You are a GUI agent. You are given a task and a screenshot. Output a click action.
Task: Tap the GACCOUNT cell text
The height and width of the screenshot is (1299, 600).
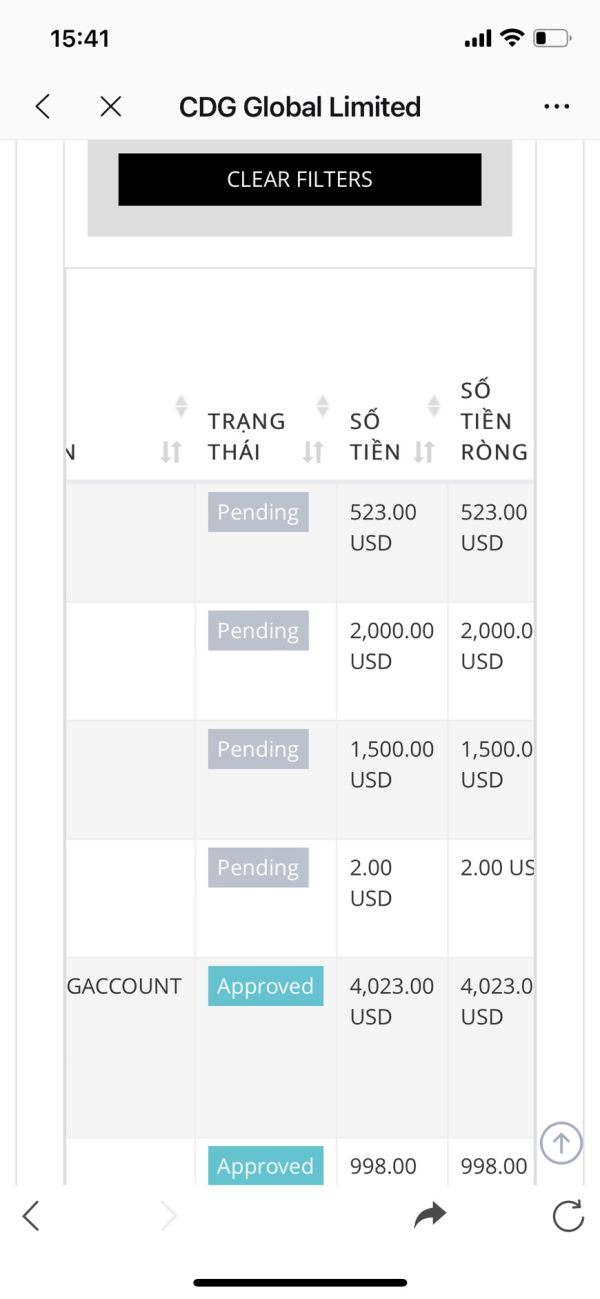pyautogui.click(x=124, y=986)
